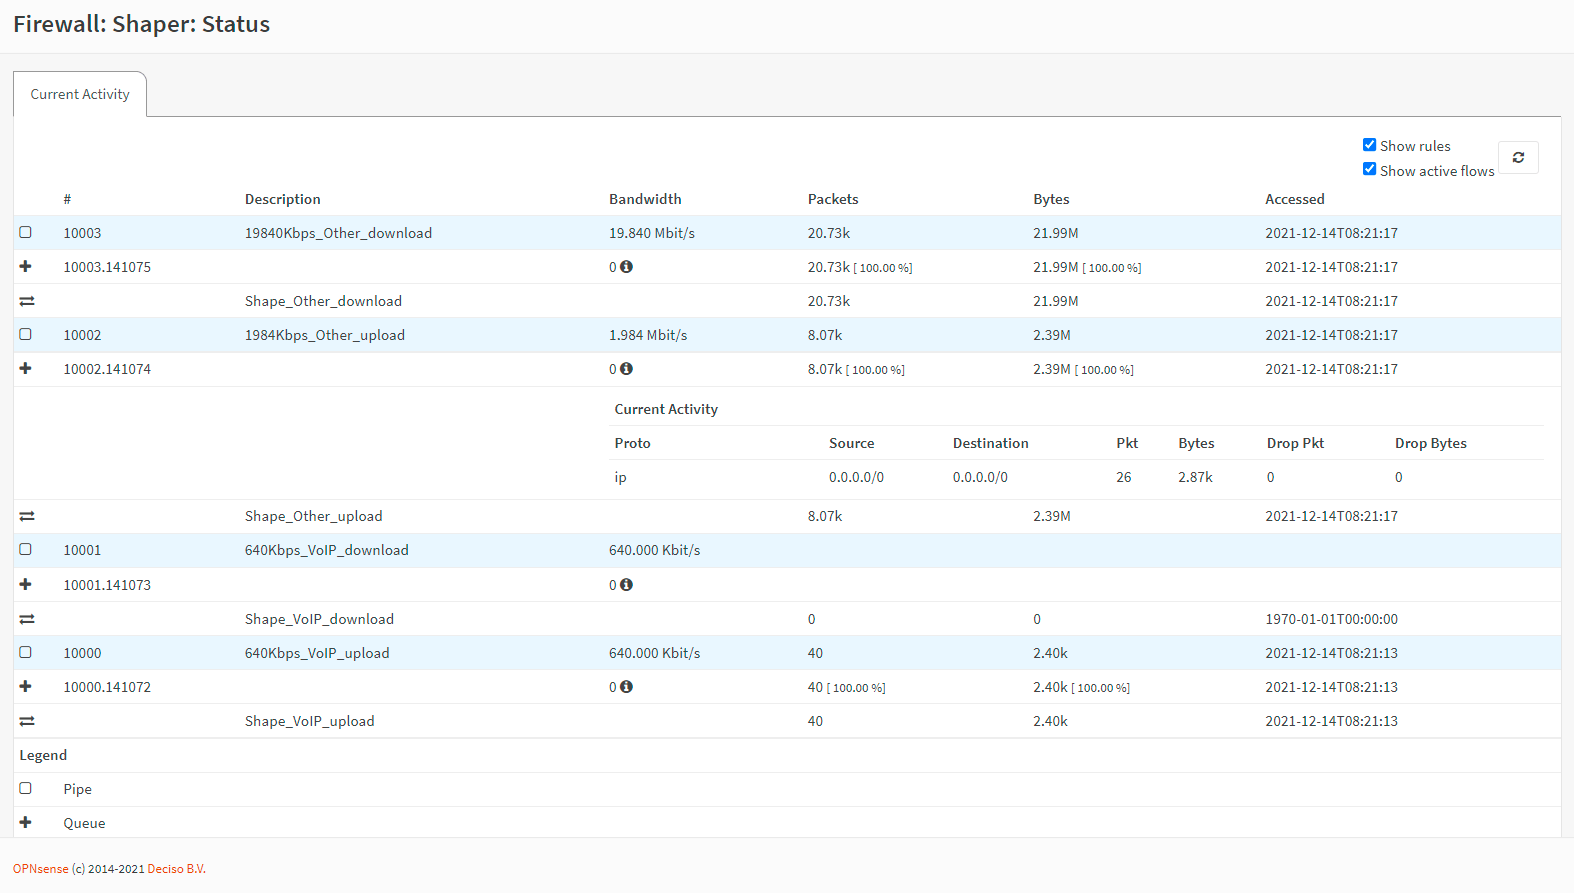The height and width of the screenshot is (893, 1574).
Task: Expand queue 10000.141072 with plus icon
Action: point(26,687)
